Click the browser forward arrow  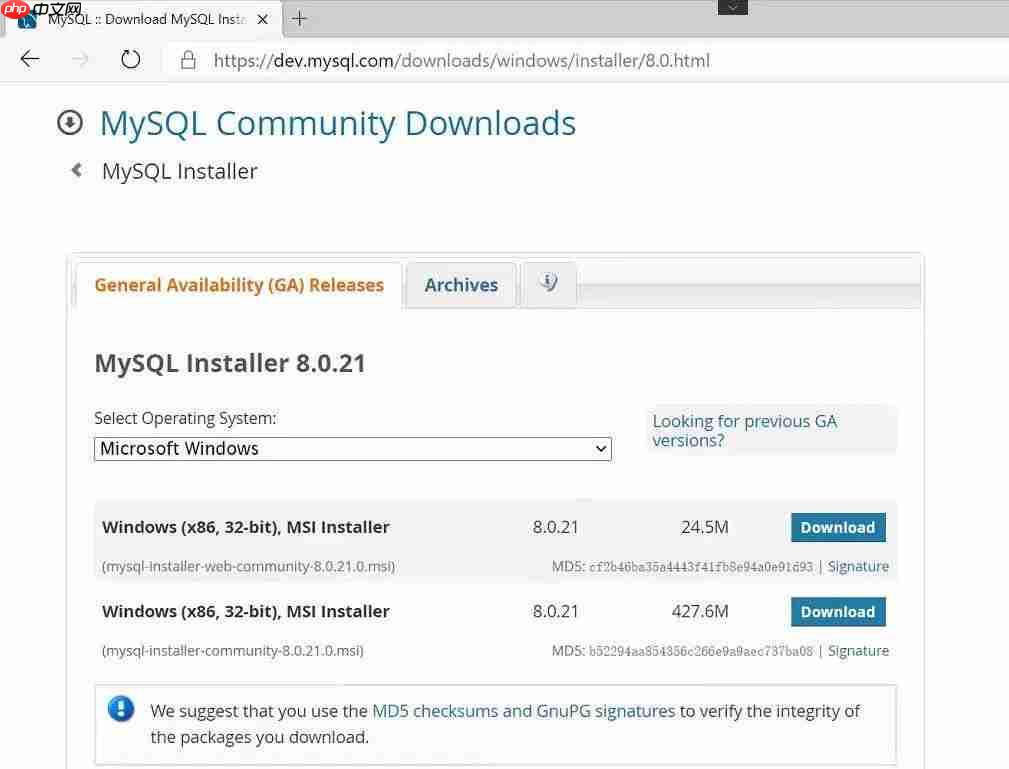click(x=79, y=59)
